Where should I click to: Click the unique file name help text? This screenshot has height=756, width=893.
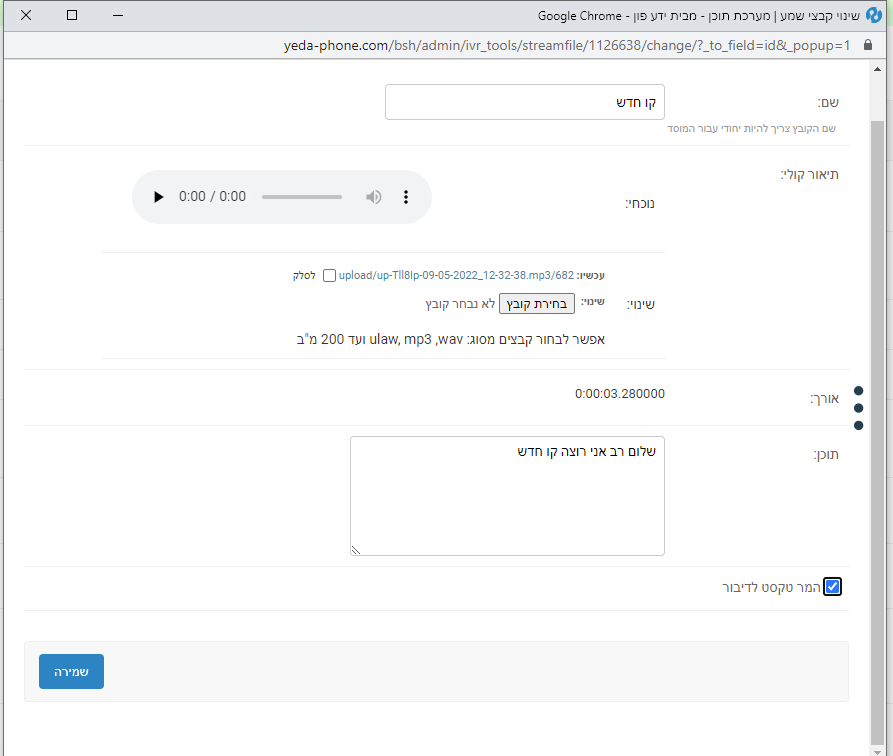pyautogui.click(x=752, y=129)
